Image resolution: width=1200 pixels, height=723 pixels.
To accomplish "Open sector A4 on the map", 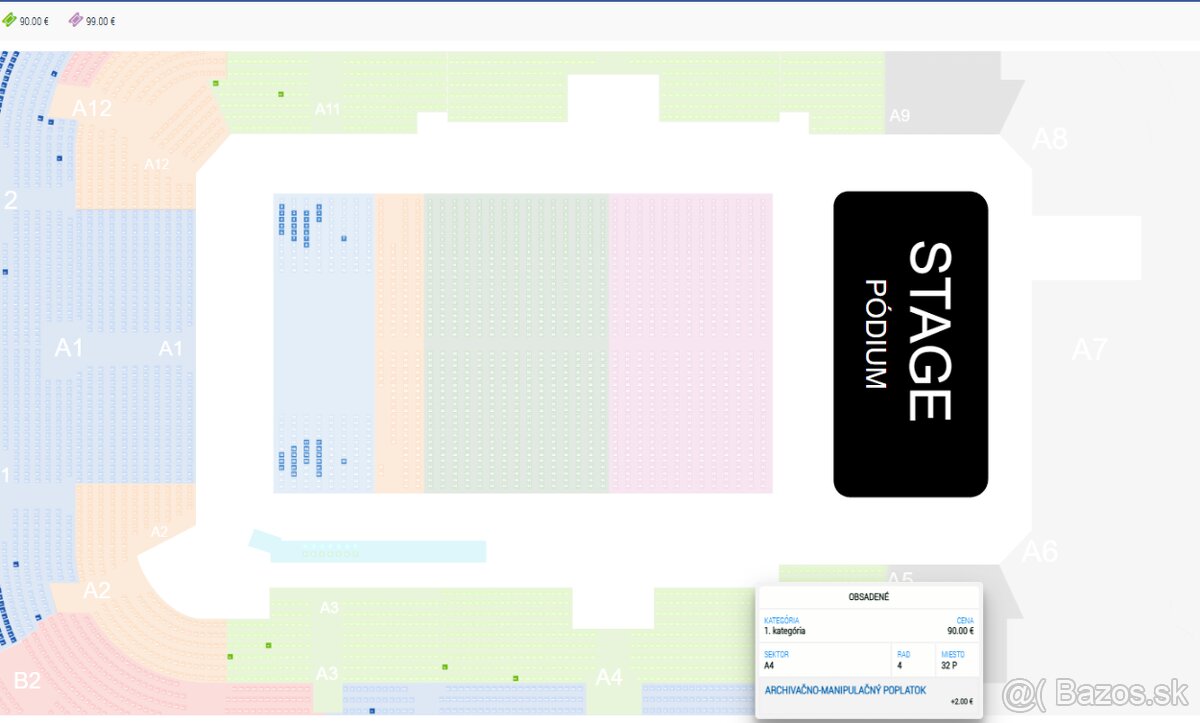I will (609, 677).
